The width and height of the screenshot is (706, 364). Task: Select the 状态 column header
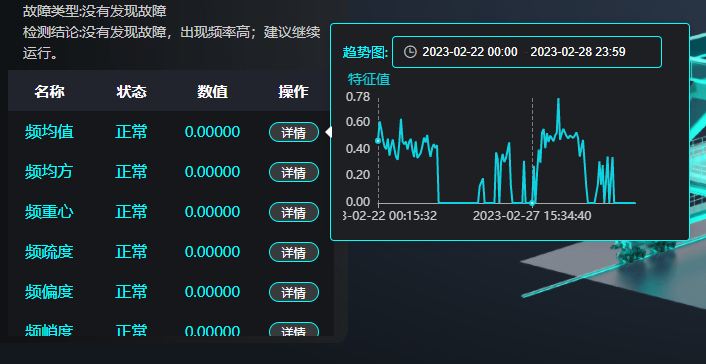131,92
